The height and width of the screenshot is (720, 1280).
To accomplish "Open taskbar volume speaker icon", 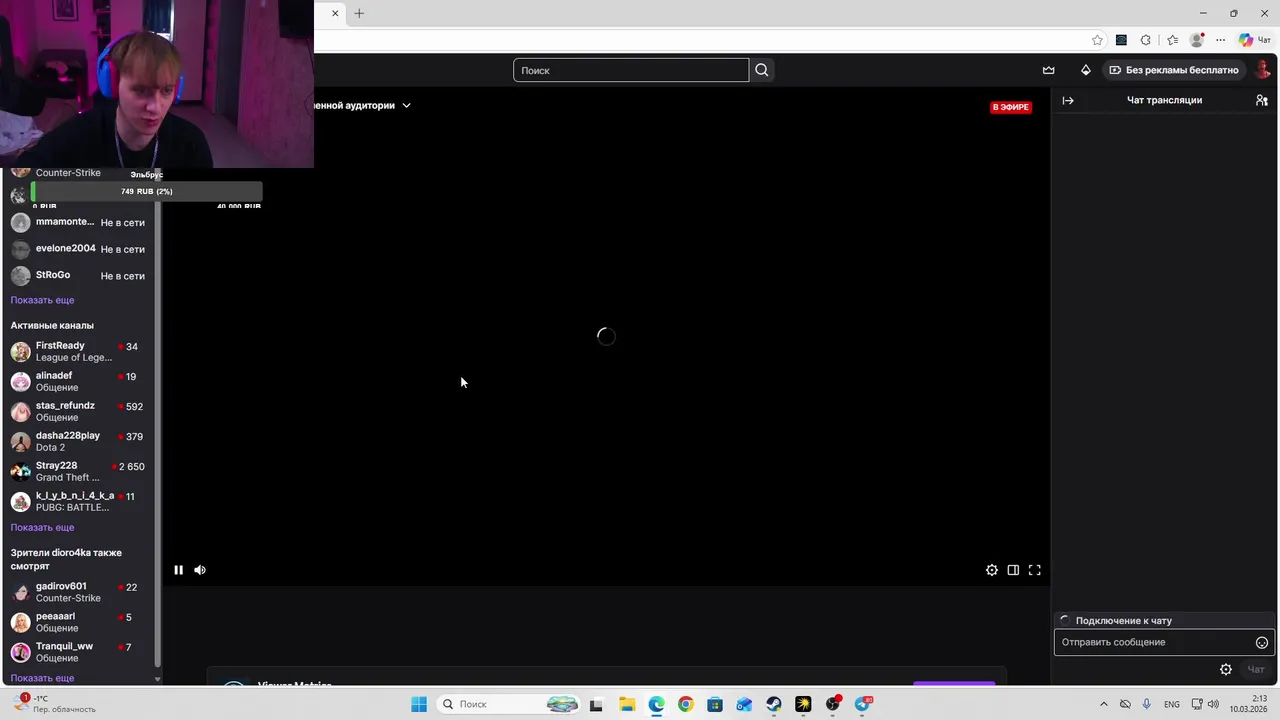I will tap(1213, 704).
